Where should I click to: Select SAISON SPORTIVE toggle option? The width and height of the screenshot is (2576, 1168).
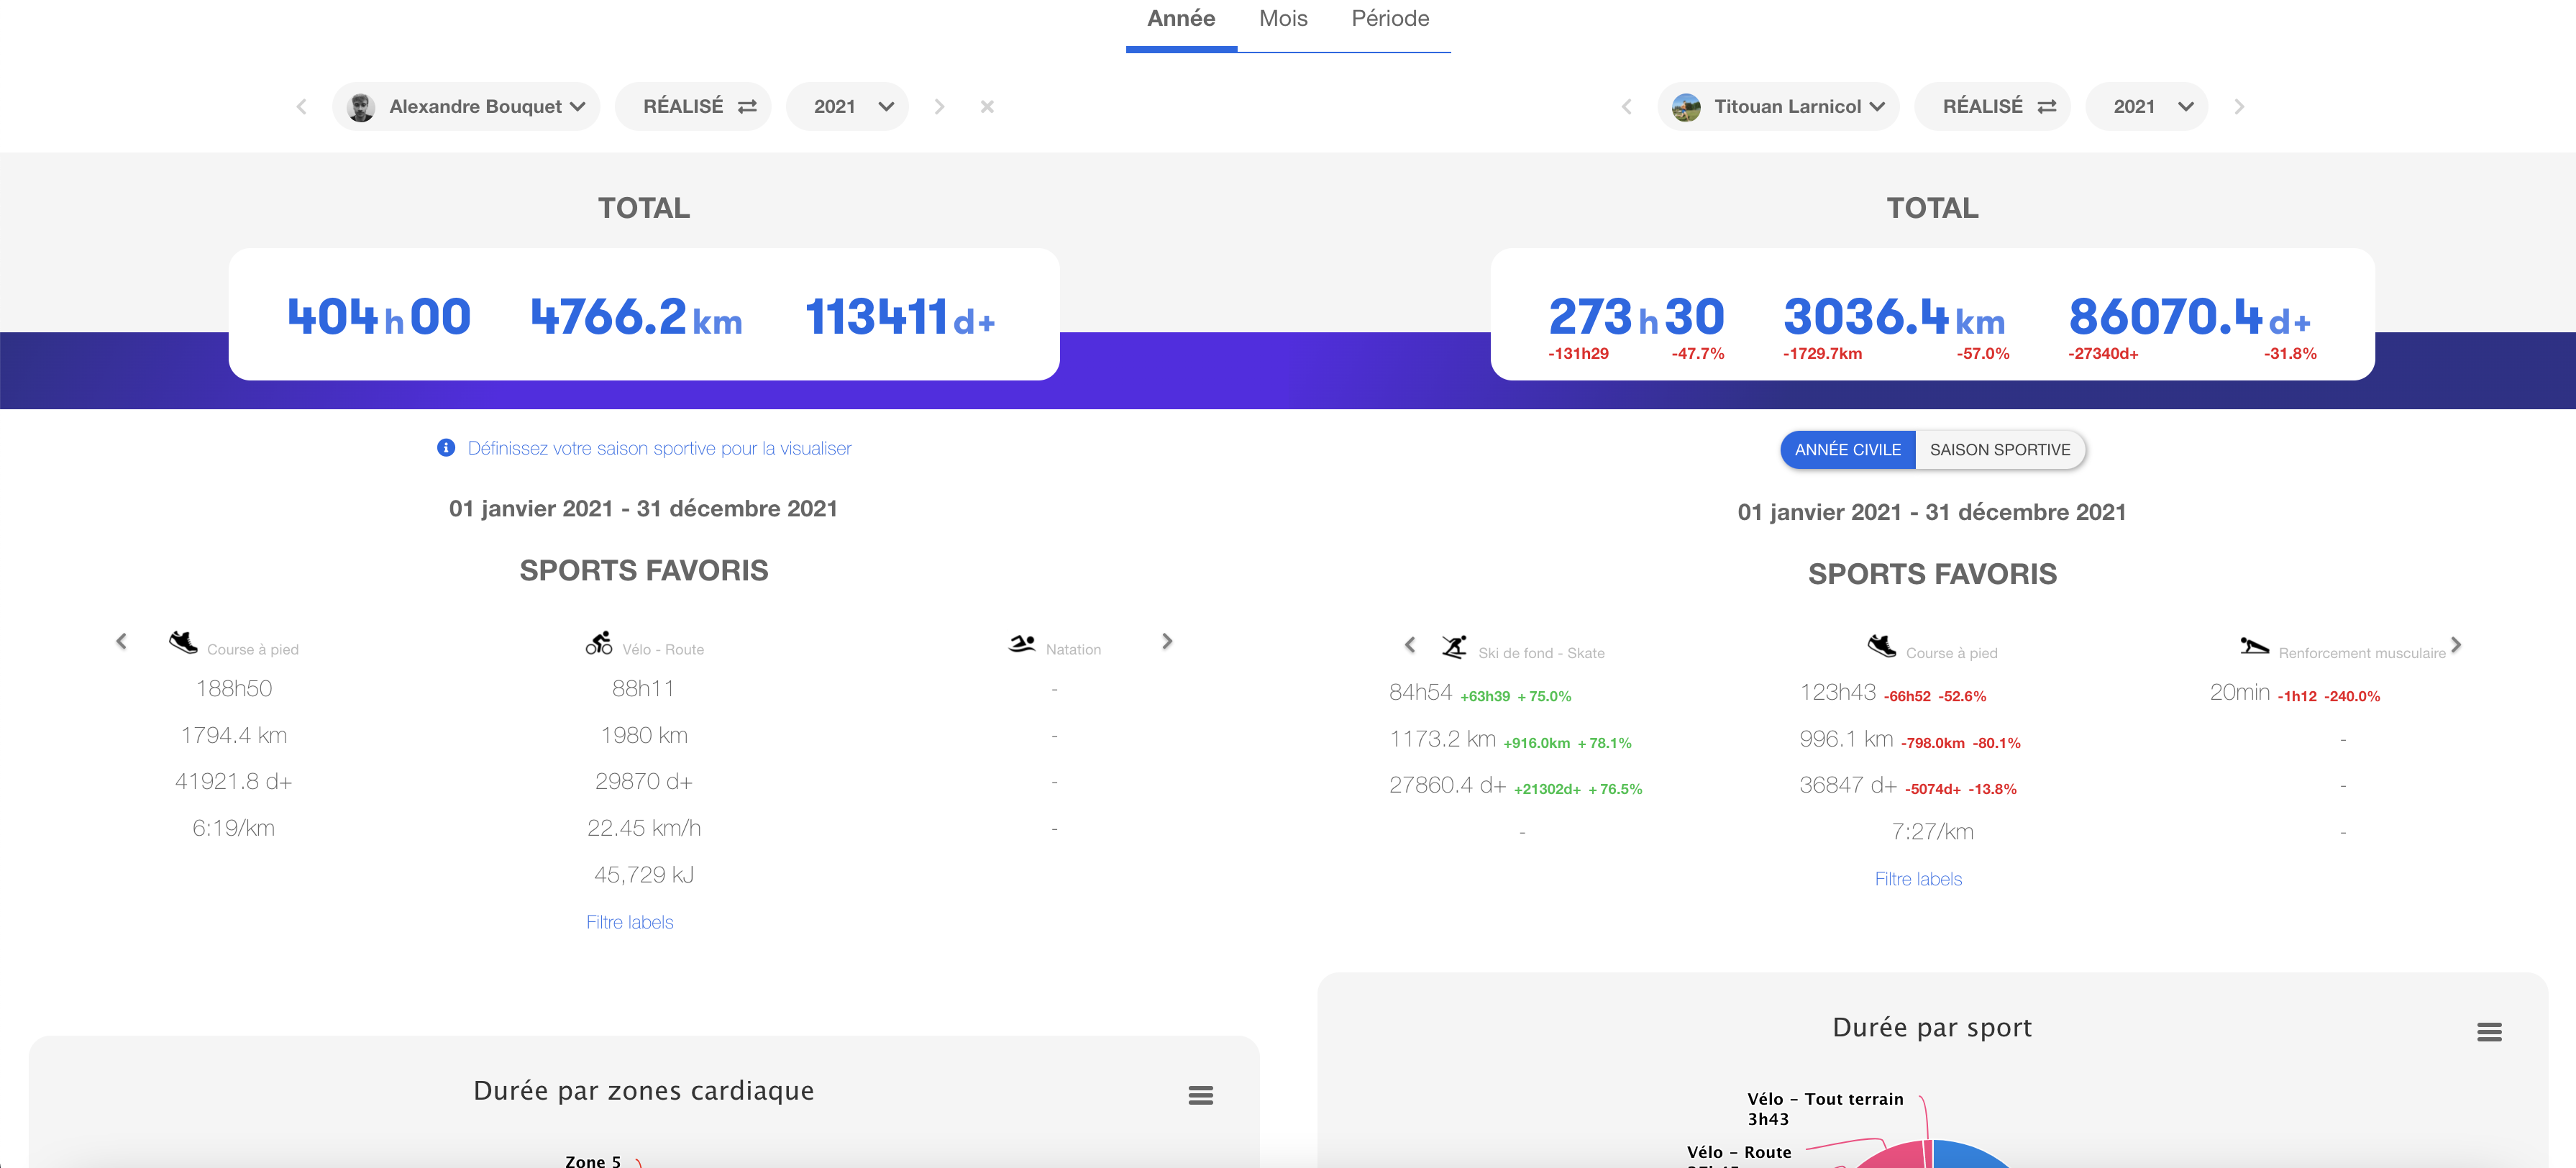point(2000,450)
